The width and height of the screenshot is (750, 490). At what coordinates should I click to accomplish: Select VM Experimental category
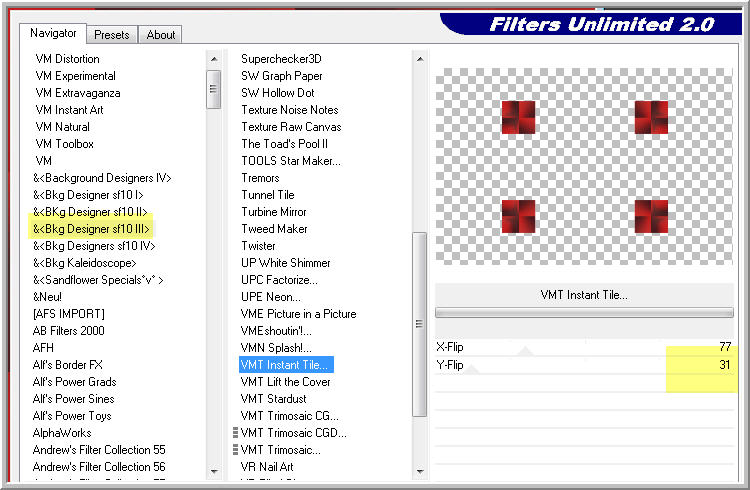coord(75,76)
